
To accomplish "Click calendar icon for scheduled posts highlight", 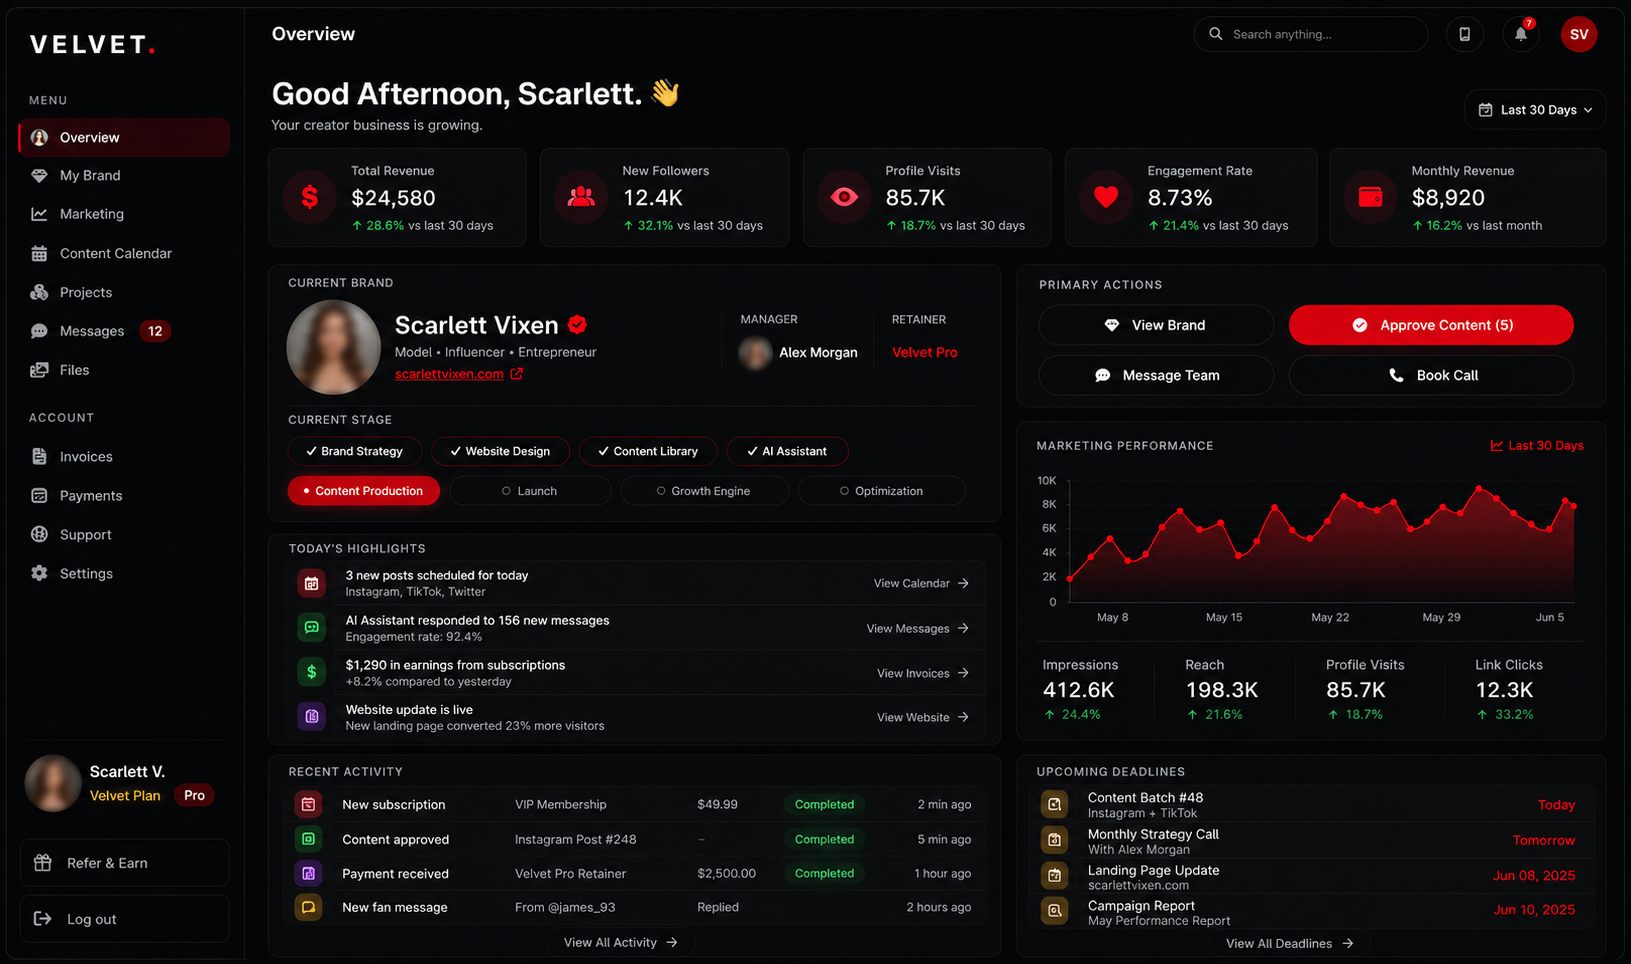I will (311, 583).
